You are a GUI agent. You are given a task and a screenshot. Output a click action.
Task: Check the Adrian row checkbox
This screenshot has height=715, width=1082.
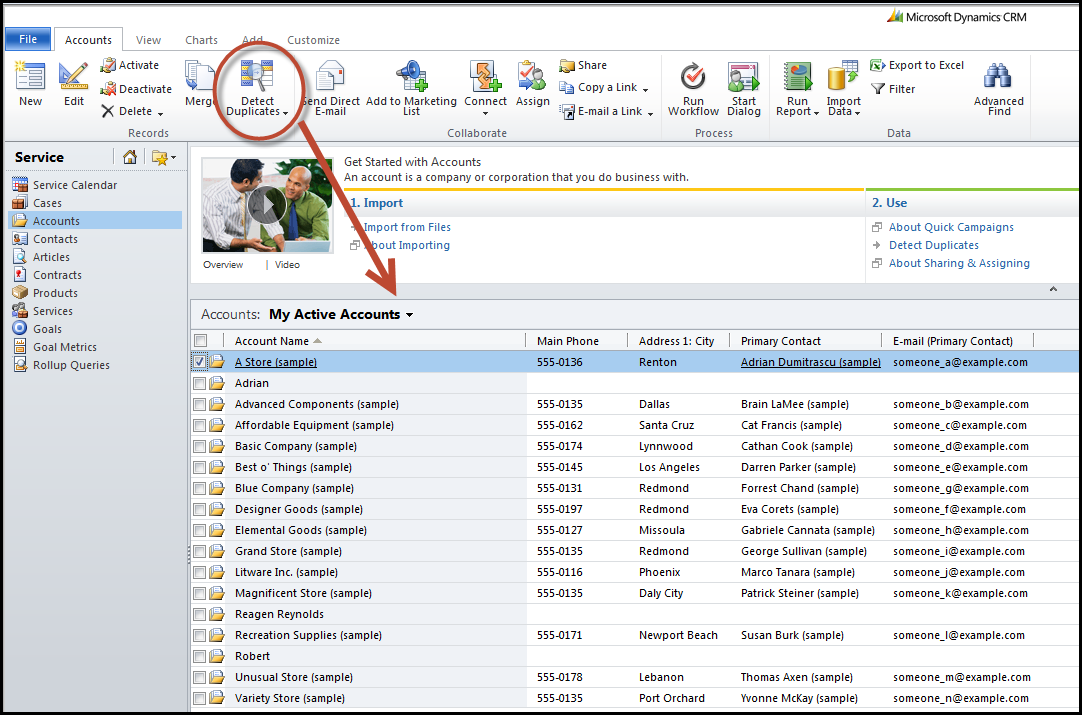pos(199,383)
